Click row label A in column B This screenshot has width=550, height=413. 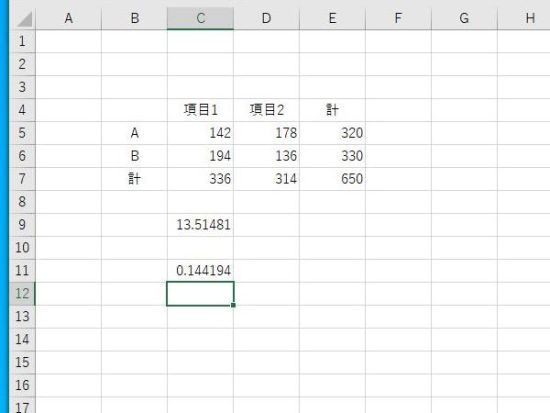(134, 133)
